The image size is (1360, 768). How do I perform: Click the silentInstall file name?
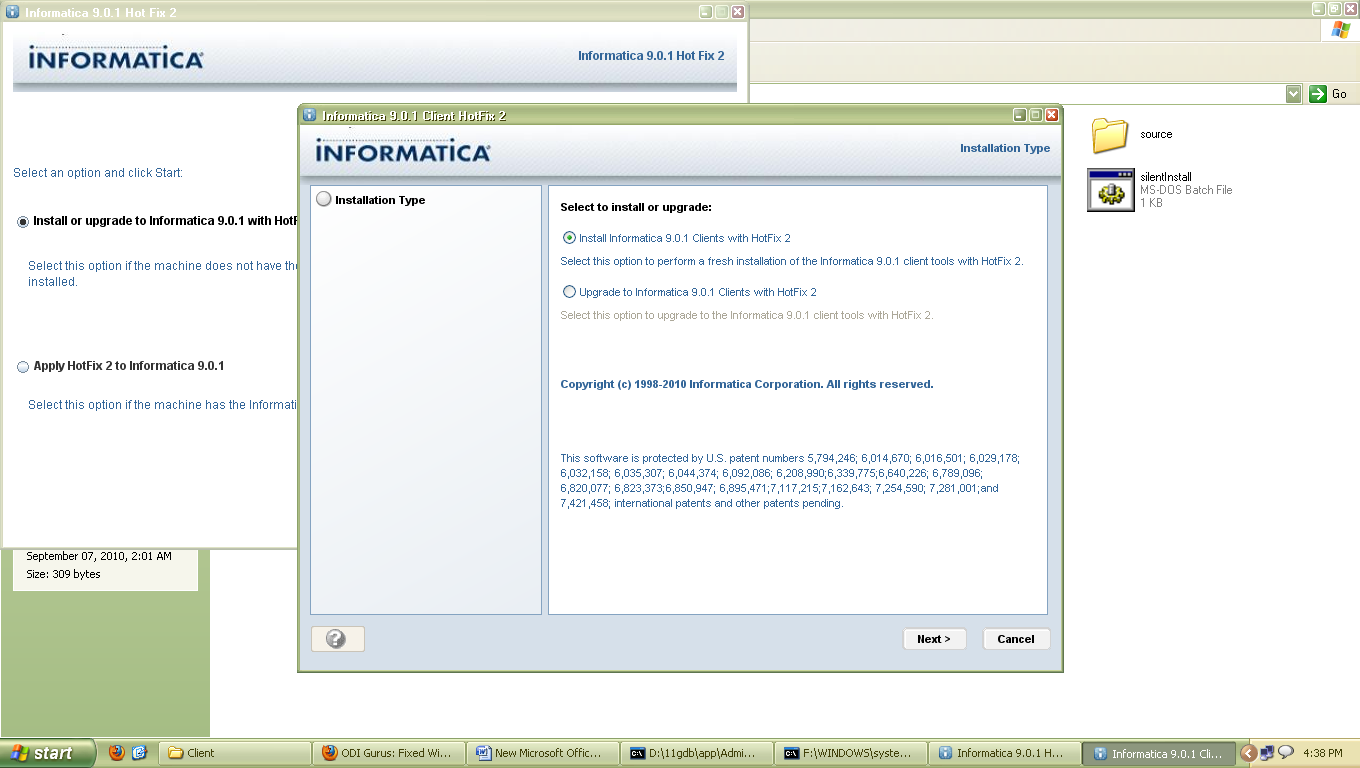click(1166, 177)
